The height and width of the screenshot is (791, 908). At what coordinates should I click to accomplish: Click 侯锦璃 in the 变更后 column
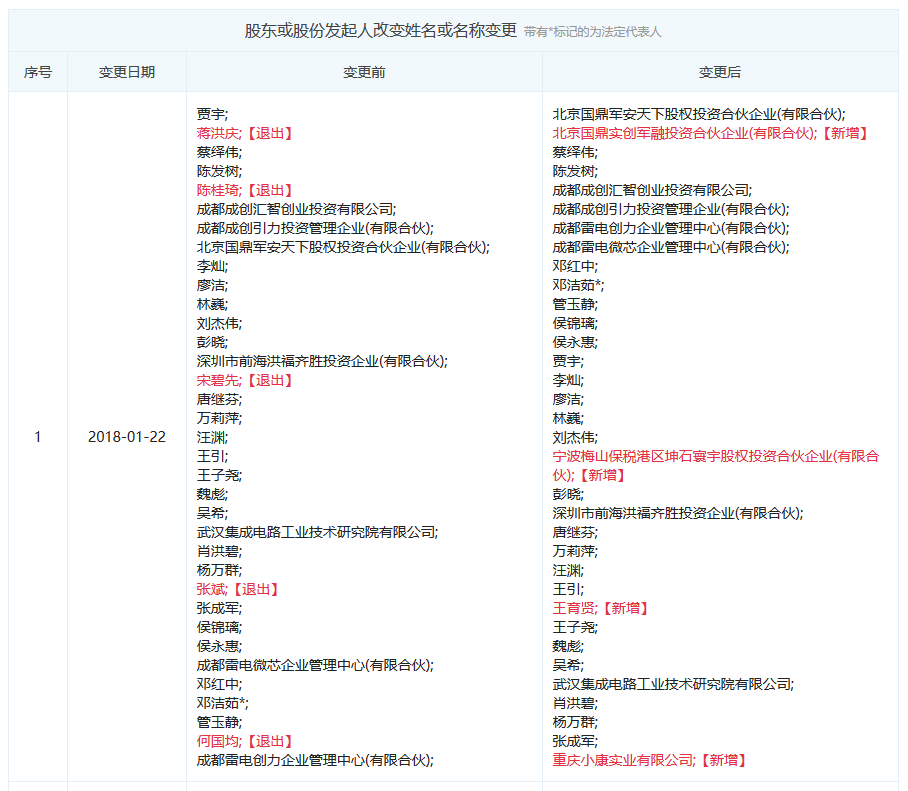[575, 323]
